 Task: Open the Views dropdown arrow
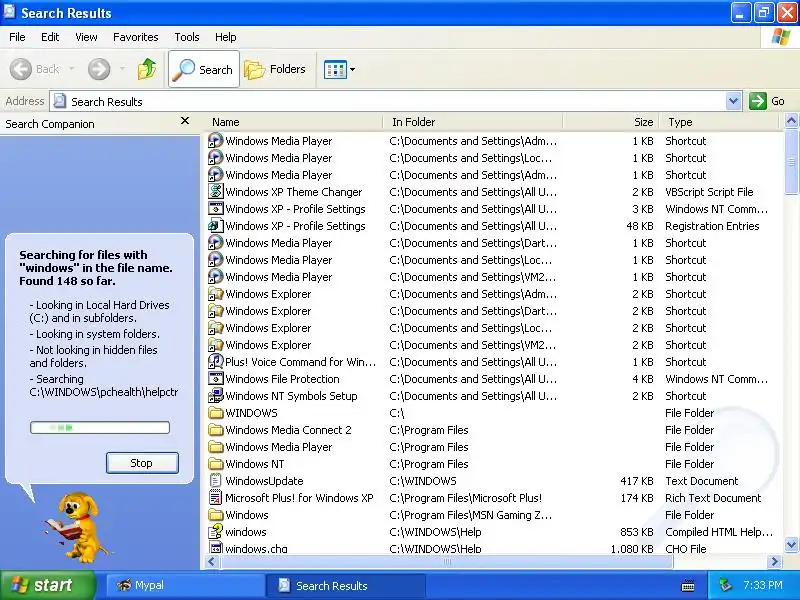pos(353,69)
